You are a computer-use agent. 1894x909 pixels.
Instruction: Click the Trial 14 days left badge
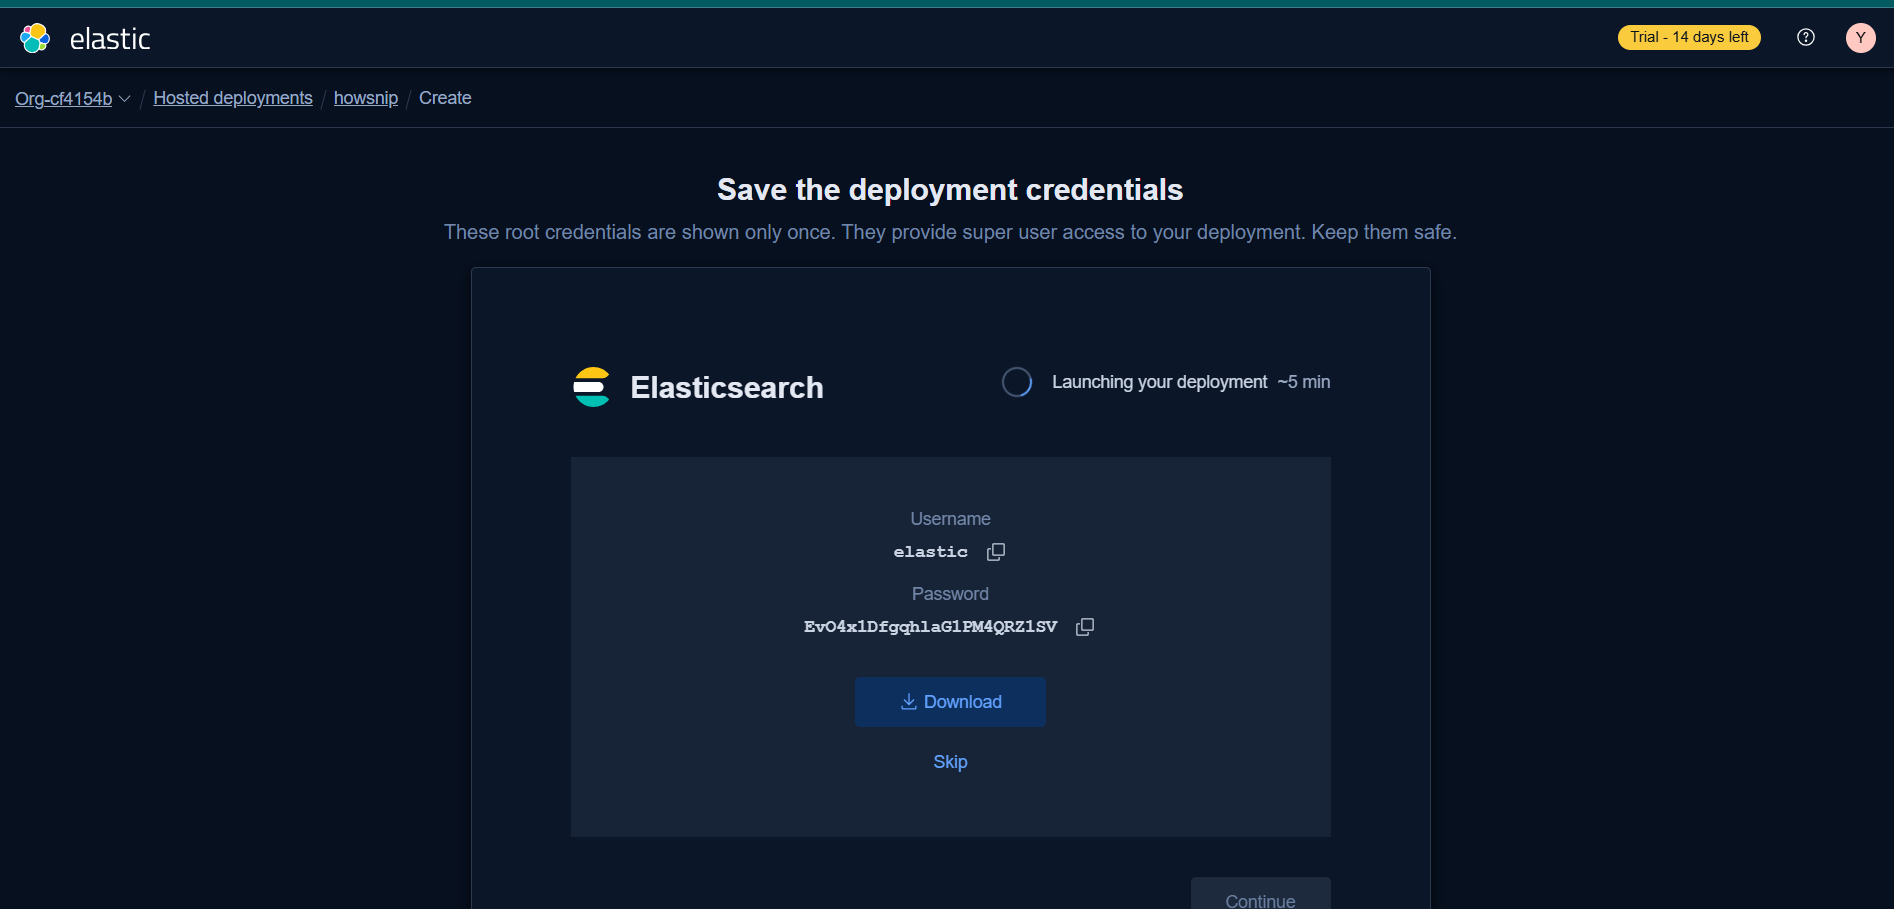pyautogui.click(x=1689, y=37)
